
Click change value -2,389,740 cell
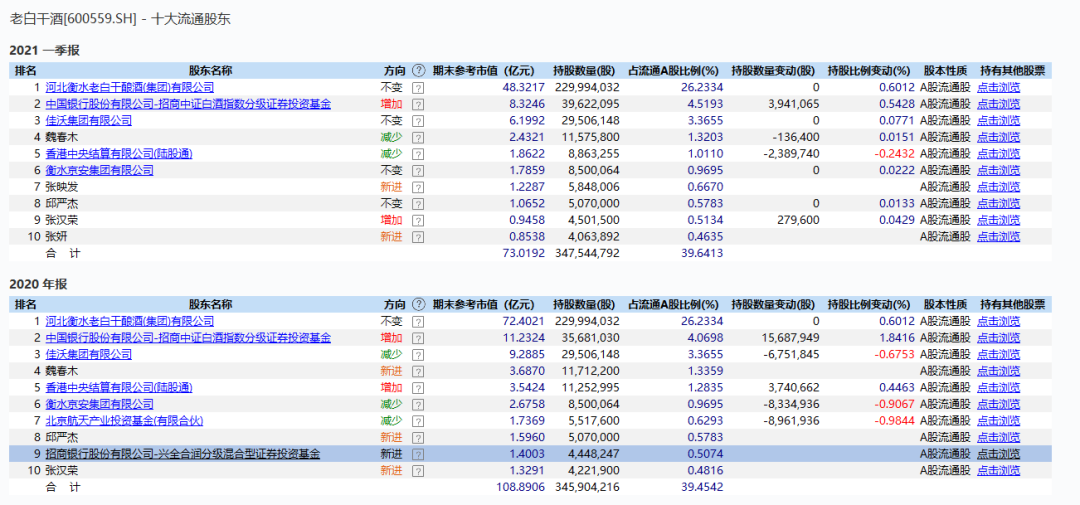pyautogui.click(x=792, y=154)
